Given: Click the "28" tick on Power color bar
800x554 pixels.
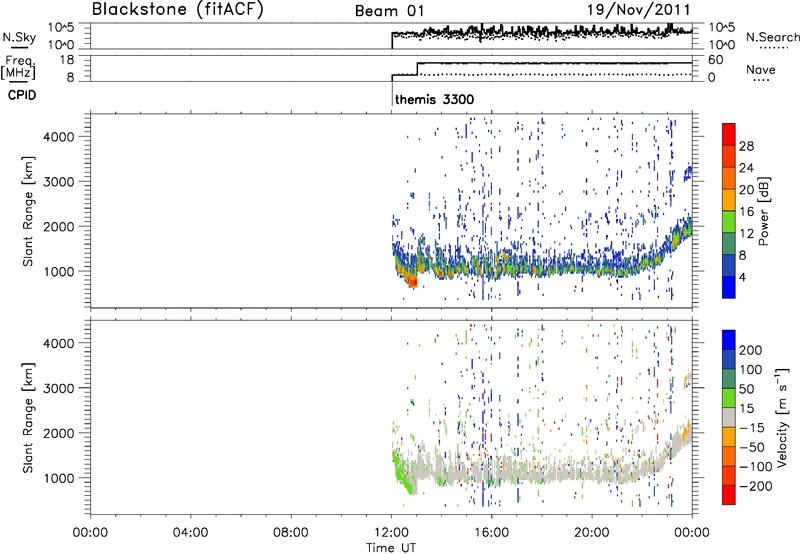Looking at the screenshot, I should (x=746, y=146).
